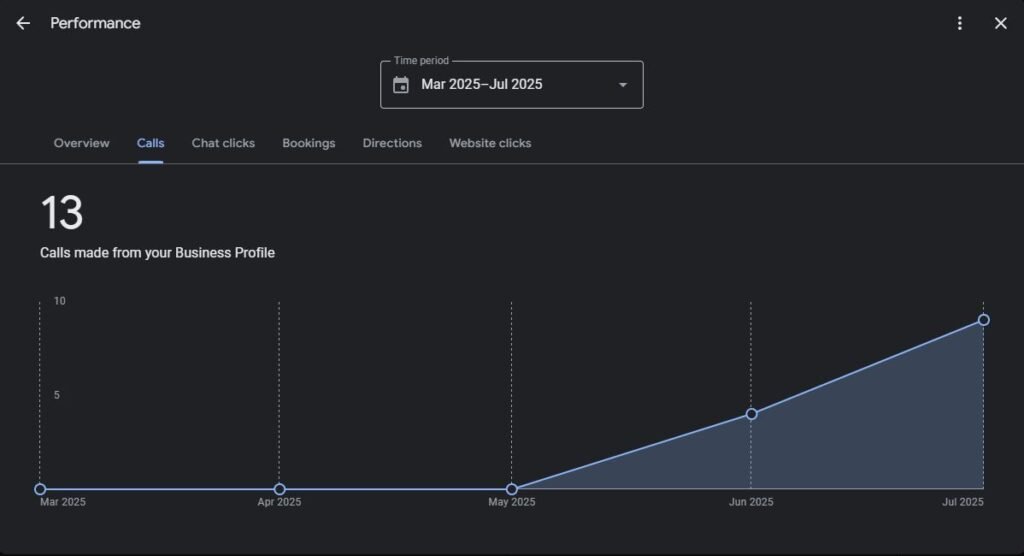Switch to the Overview tab
The width and height of the screenshot is (1024, 556).
81,143
